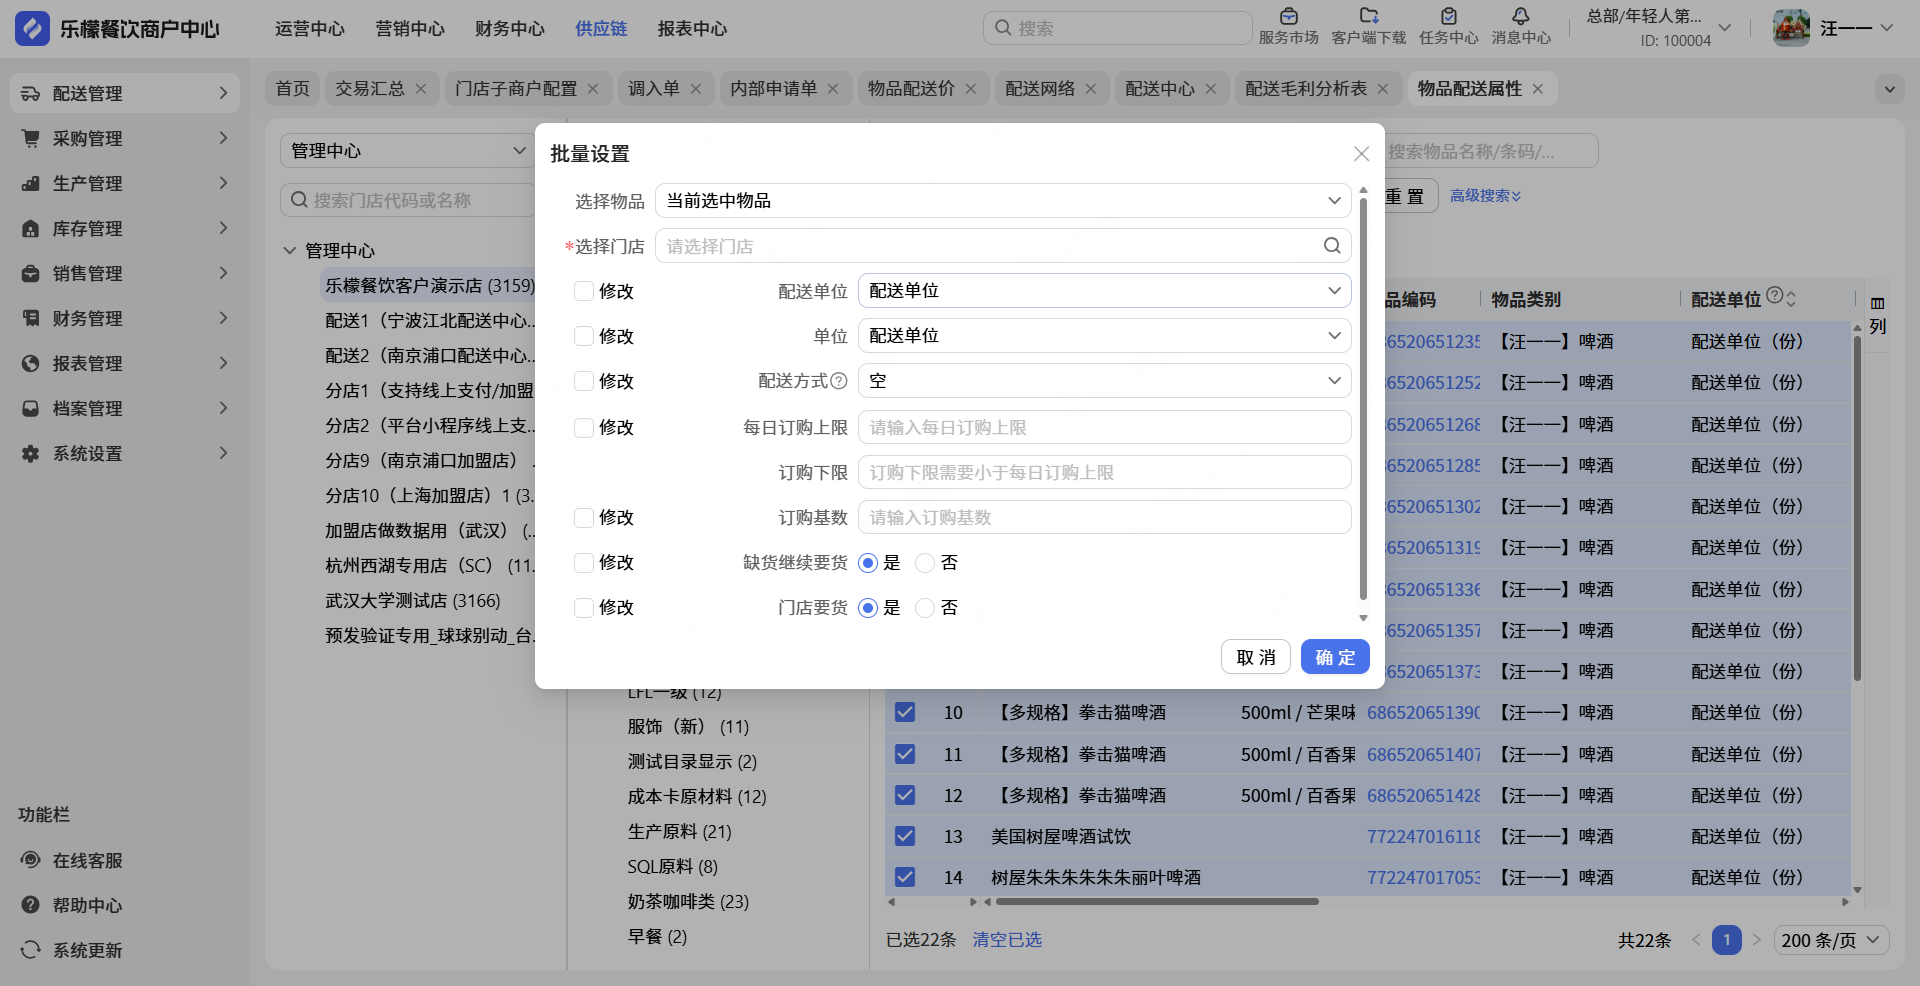1920x986 pixels.
Task: Close the 批量设置 dialog with the X
Action: (1361, 154)
